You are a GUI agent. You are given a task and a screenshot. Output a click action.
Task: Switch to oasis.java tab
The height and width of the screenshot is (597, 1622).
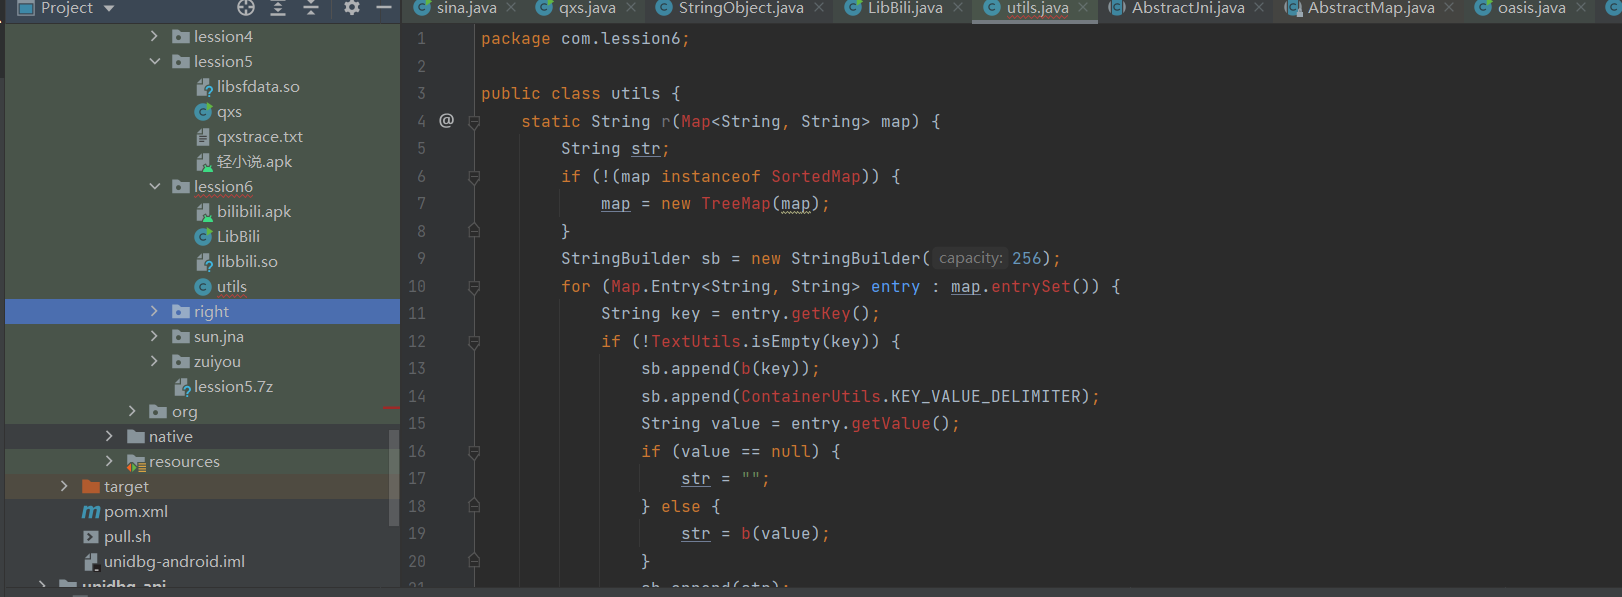1531,8
